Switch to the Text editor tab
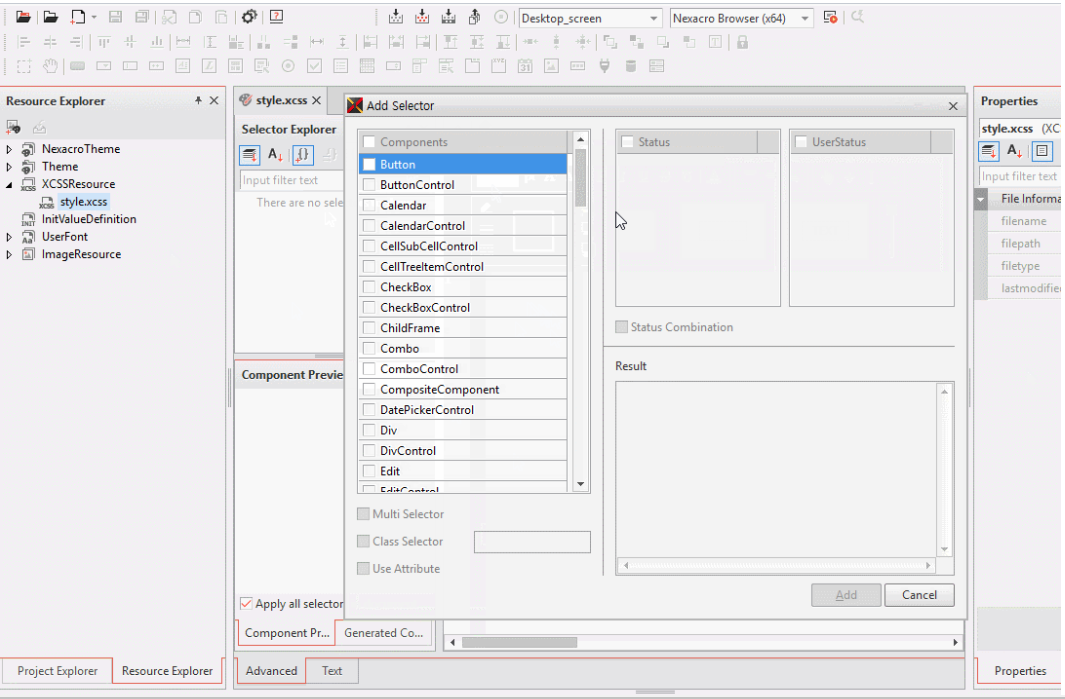 click(x=332, y=671)
